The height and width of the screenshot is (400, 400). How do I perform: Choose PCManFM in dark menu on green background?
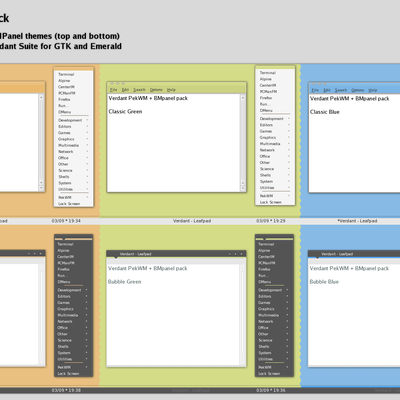point(267,263)
